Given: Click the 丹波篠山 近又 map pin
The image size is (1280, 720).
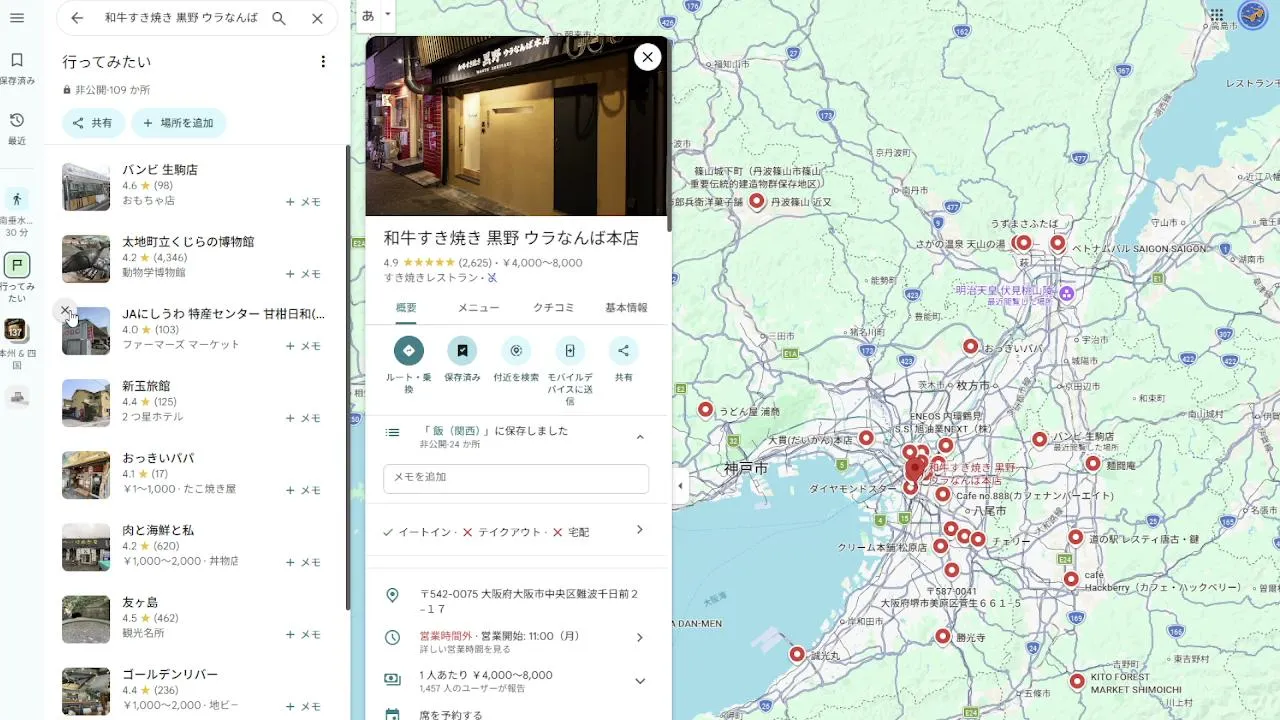Looking at the screenshot, I should (757, 201).
